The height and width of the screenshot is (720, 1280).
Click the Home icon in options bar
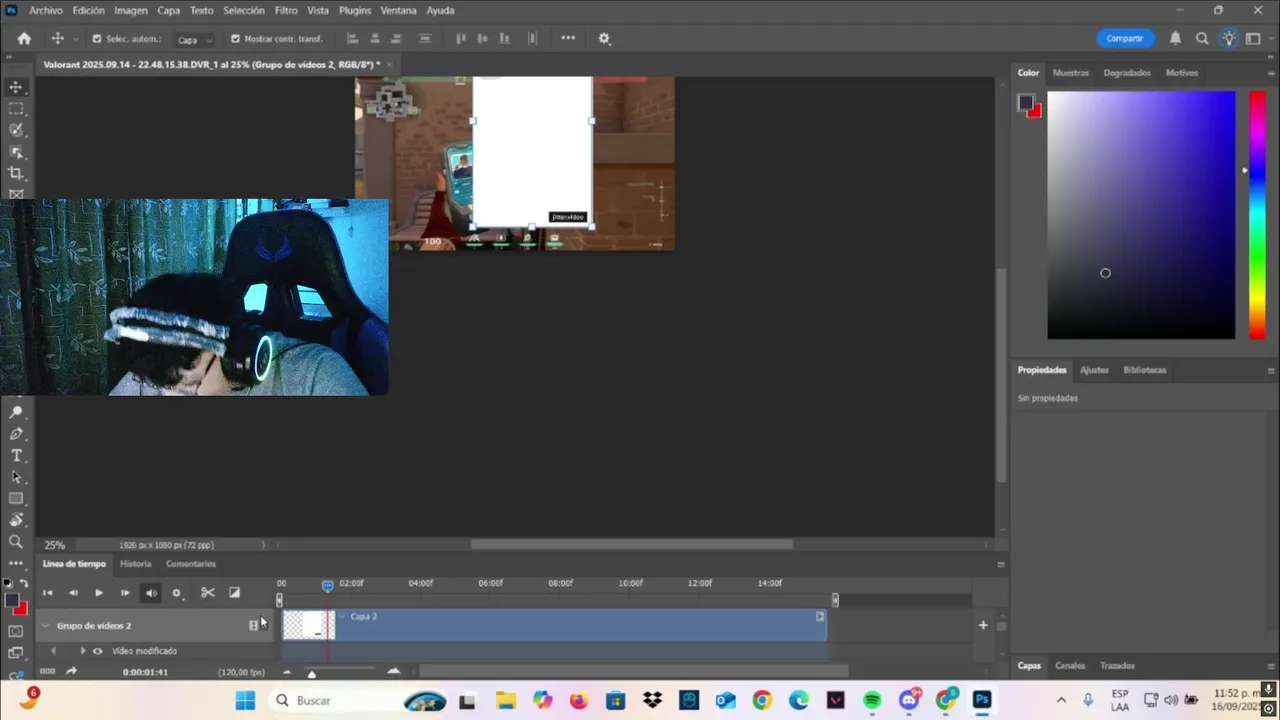pyautogui.click(x=24, y=38)
